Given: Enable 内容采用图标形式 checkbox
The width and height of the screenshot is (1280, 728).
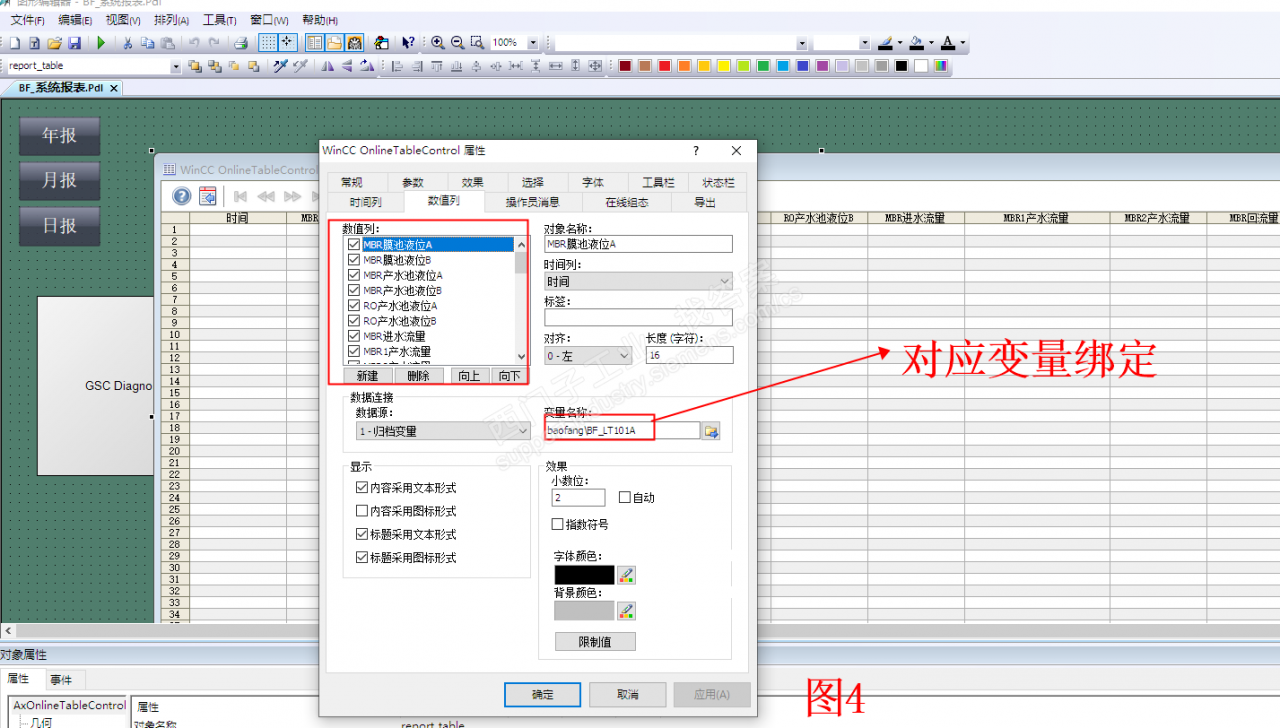Looking at the screenshot, I should point(362,511).
